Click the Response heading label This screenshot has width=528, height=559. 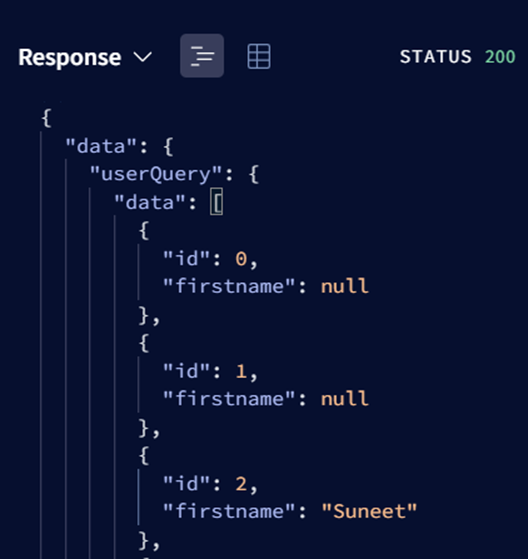pyautogui.click(x=70, y=57)
